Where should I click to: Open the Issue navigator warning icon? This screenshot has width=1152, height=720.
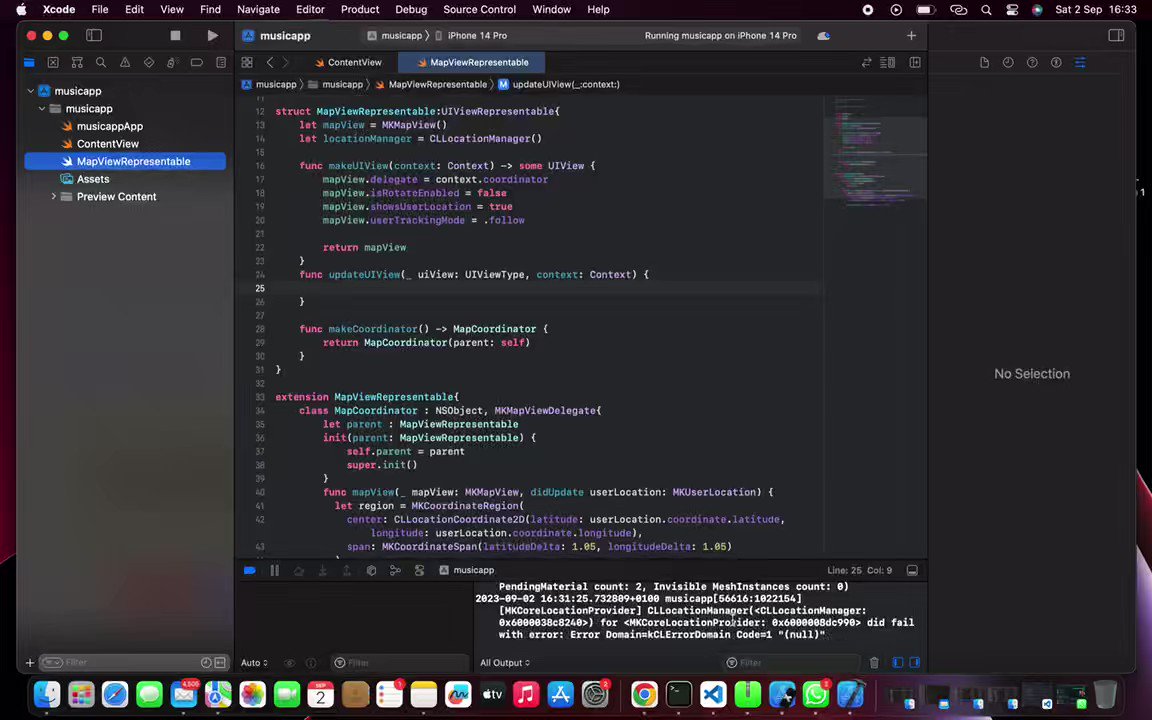(x=125, y=62)
